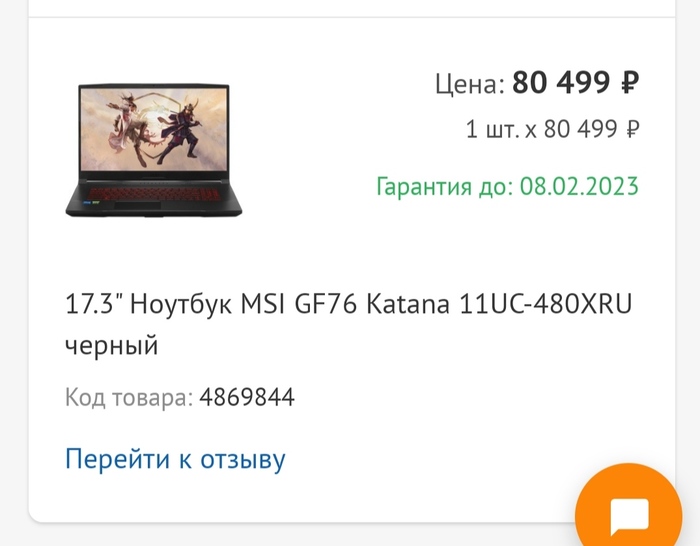
Task: Click the "1 шт. x 80 499" quantity line
Action: click(552, 129)
